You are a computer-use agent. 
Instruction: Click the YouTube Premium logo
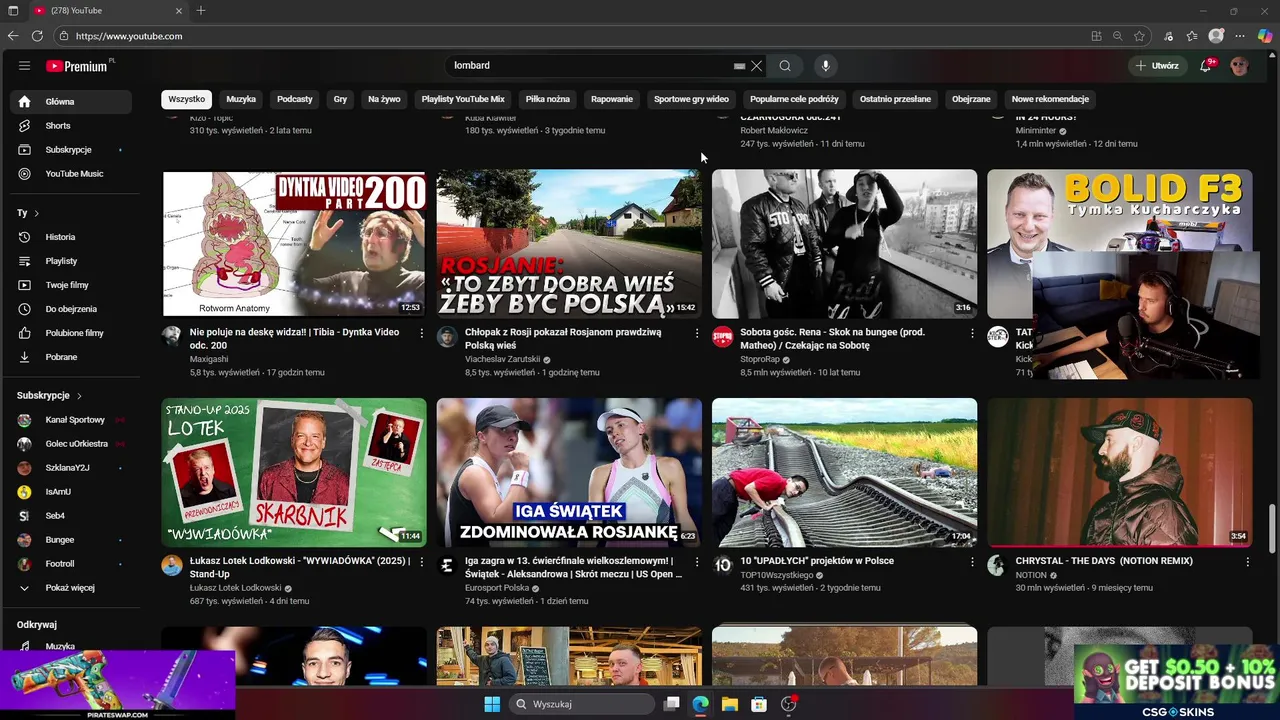pyautogui.click(x=79, y=66)
